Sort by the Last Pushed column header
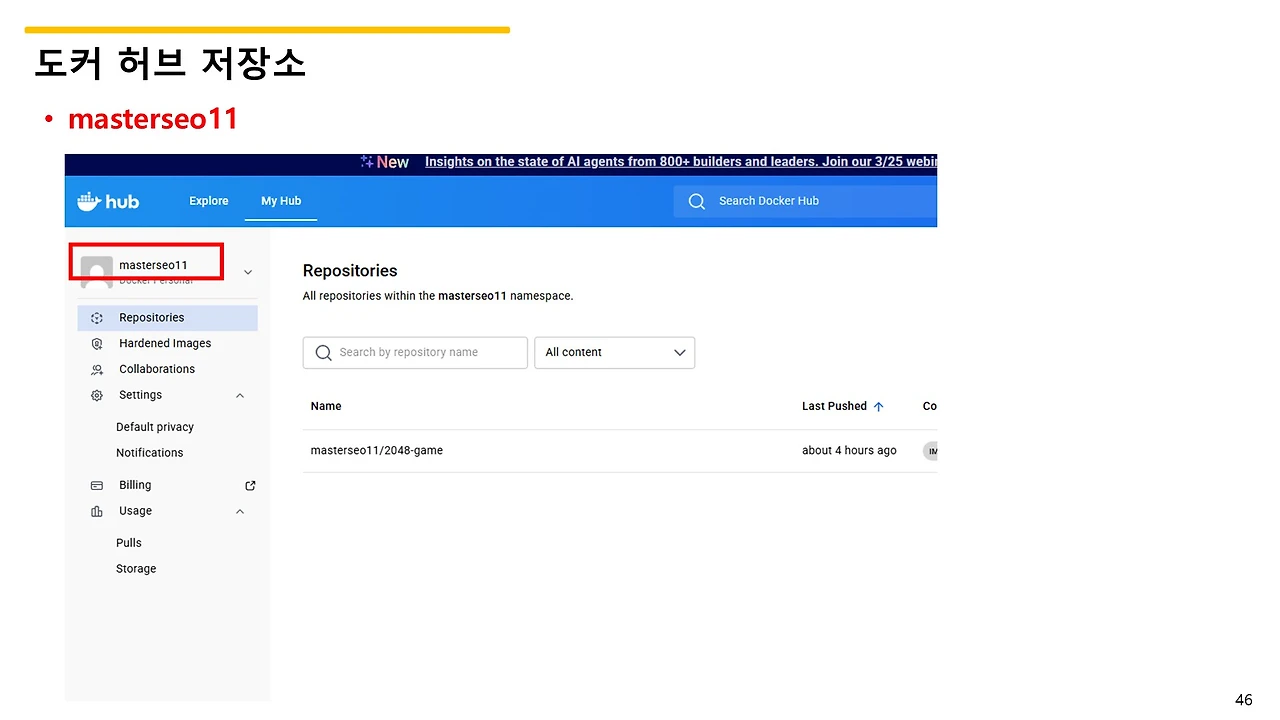The width and height of the screenshot is (1280, 720). [x=834, y=407]
